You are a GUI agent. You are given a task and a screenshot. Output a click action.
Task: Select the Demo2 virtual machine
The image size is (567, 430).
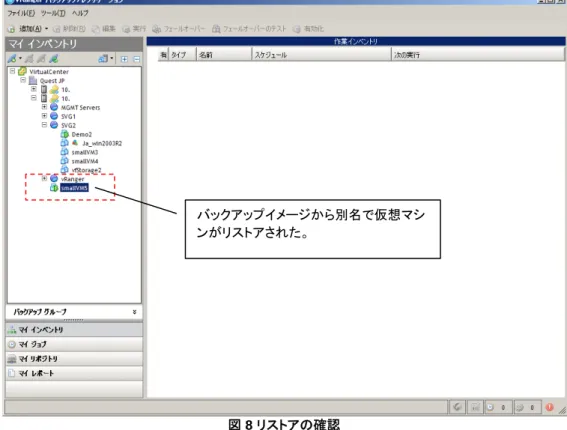click(x=82, y=135)
